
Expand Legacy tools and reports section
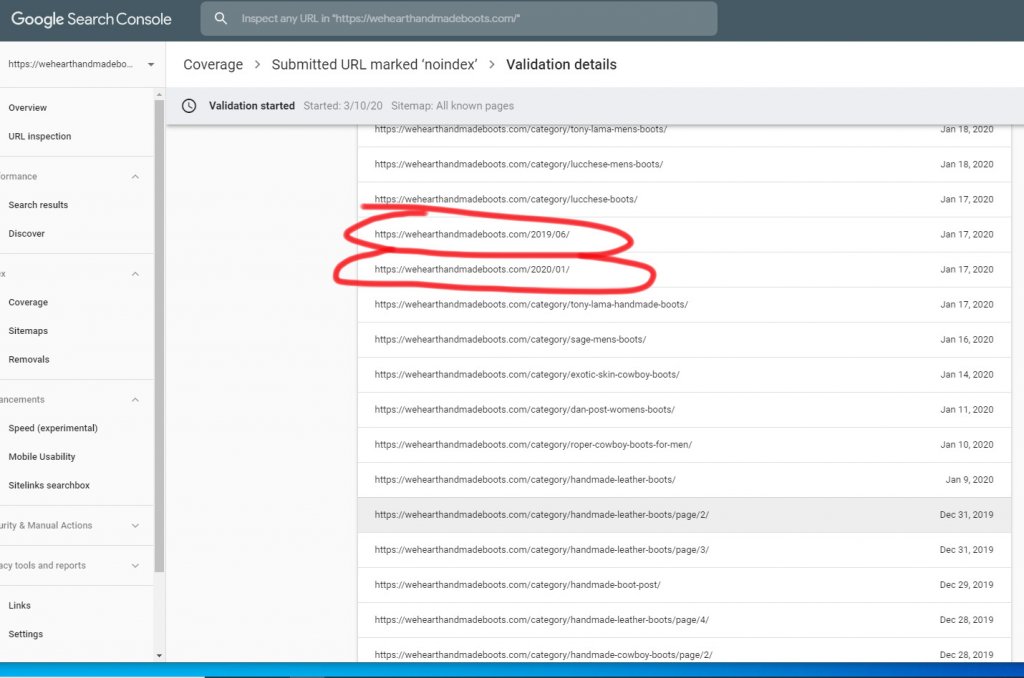(135, 566)
